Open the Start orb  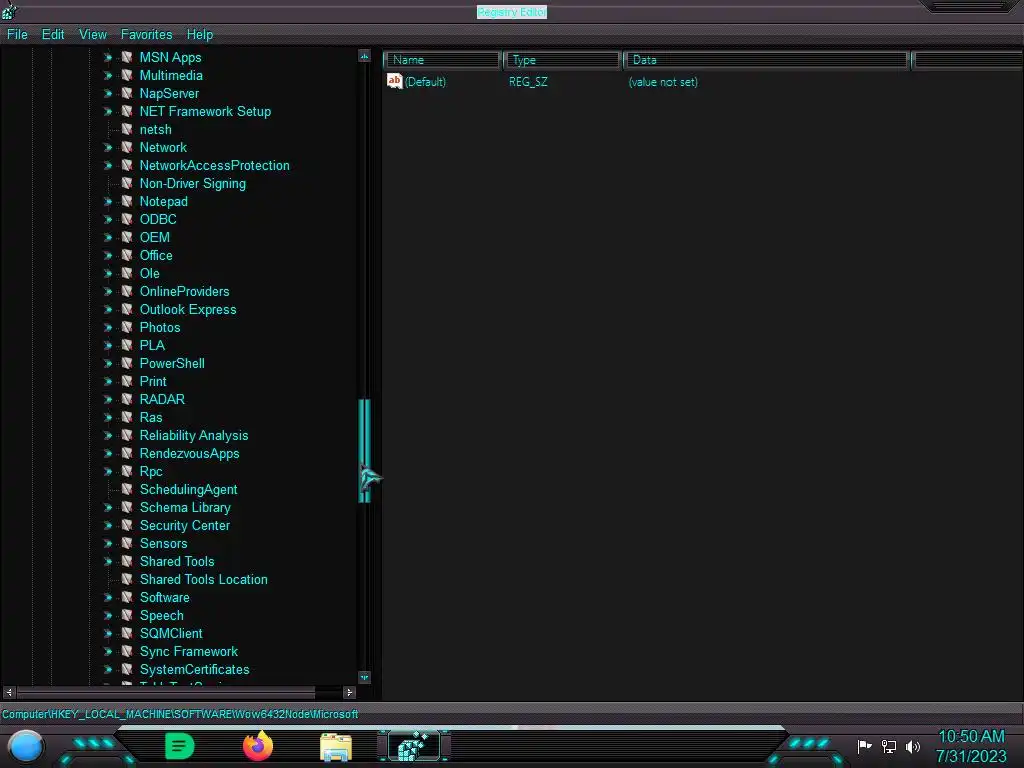[26, 747]
